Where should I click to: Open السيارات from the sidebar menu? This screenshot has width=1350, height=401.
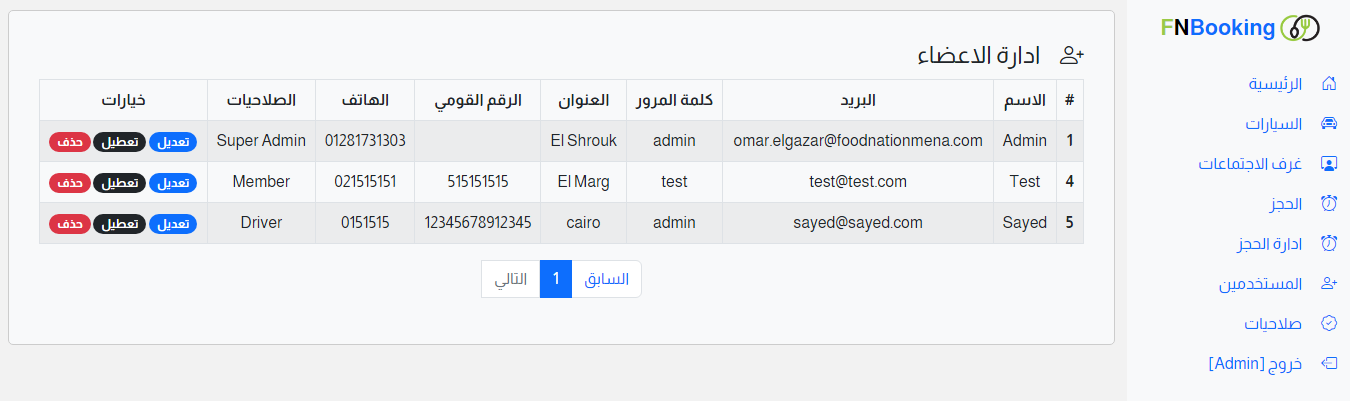(1273, 124)
